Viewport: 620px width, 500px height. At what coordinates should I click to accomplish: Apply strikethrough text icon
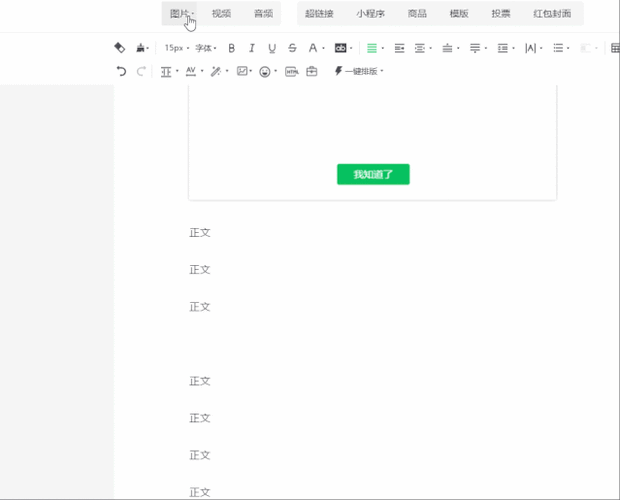click(292, 48)
